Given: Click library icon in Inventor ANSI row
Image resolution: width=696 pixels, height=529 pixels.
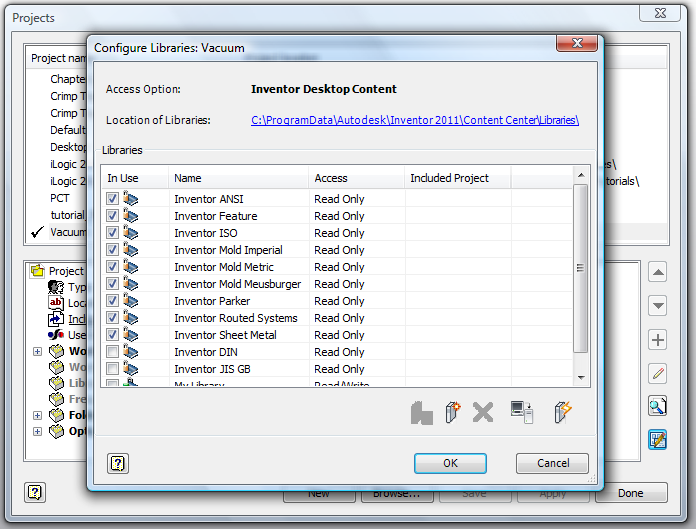Looking at the screenshot, I should coord(130,198).
